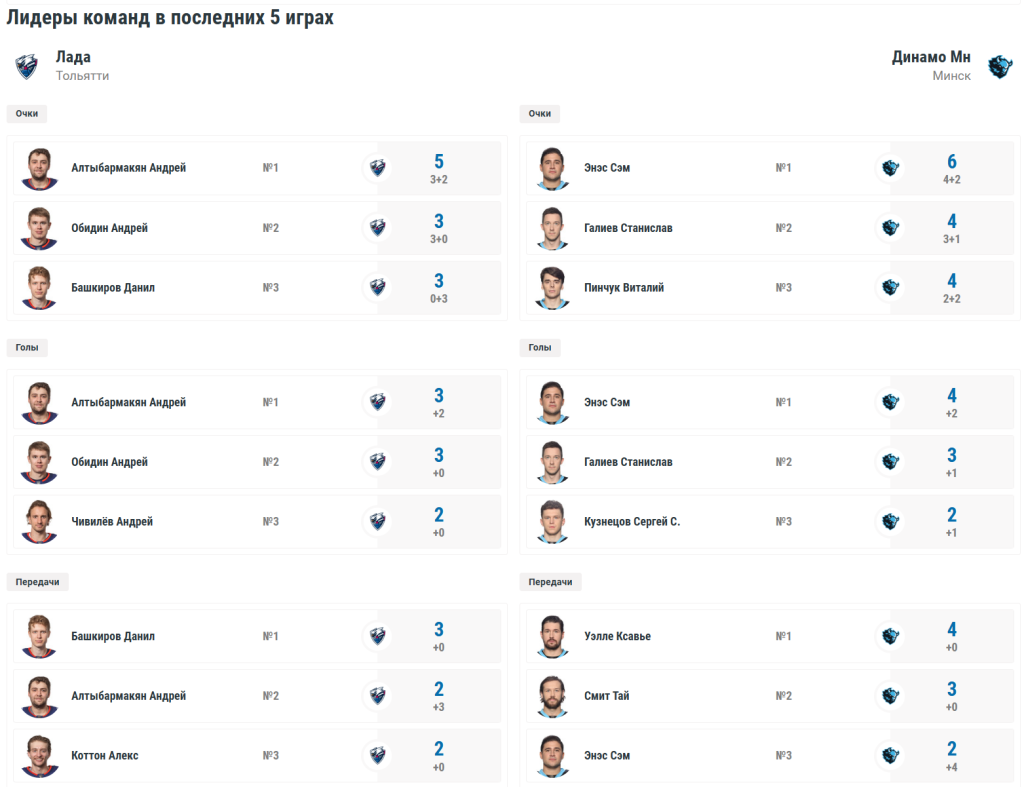The image size is (1024, 787).
Task: Click Lada logo beside Чивилёв Андрей's goals
Action: pos(376,522)
